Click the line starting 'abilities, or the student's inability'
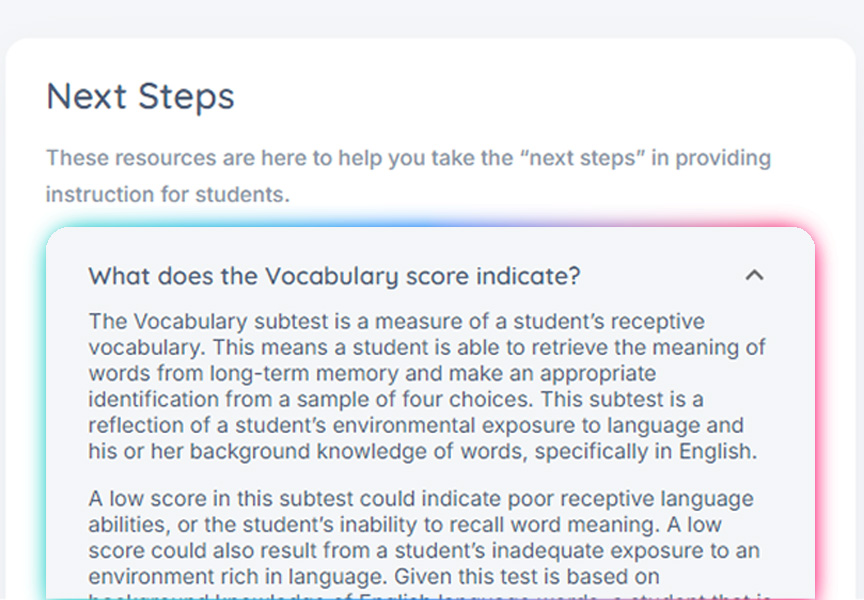864x600 pixels. (406, 524)
